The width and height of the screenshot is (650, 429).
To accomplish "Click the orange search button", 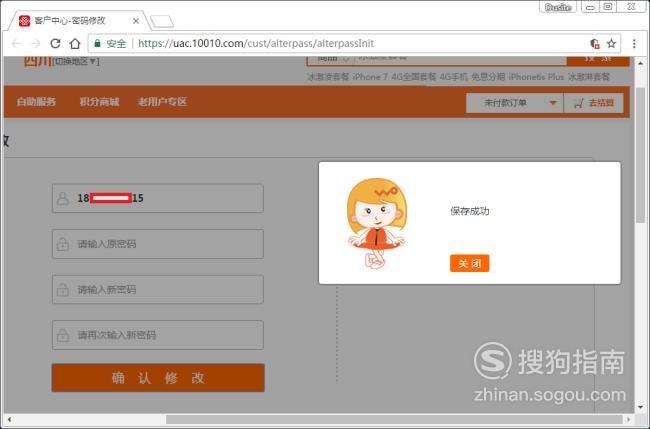I will 598,60.
